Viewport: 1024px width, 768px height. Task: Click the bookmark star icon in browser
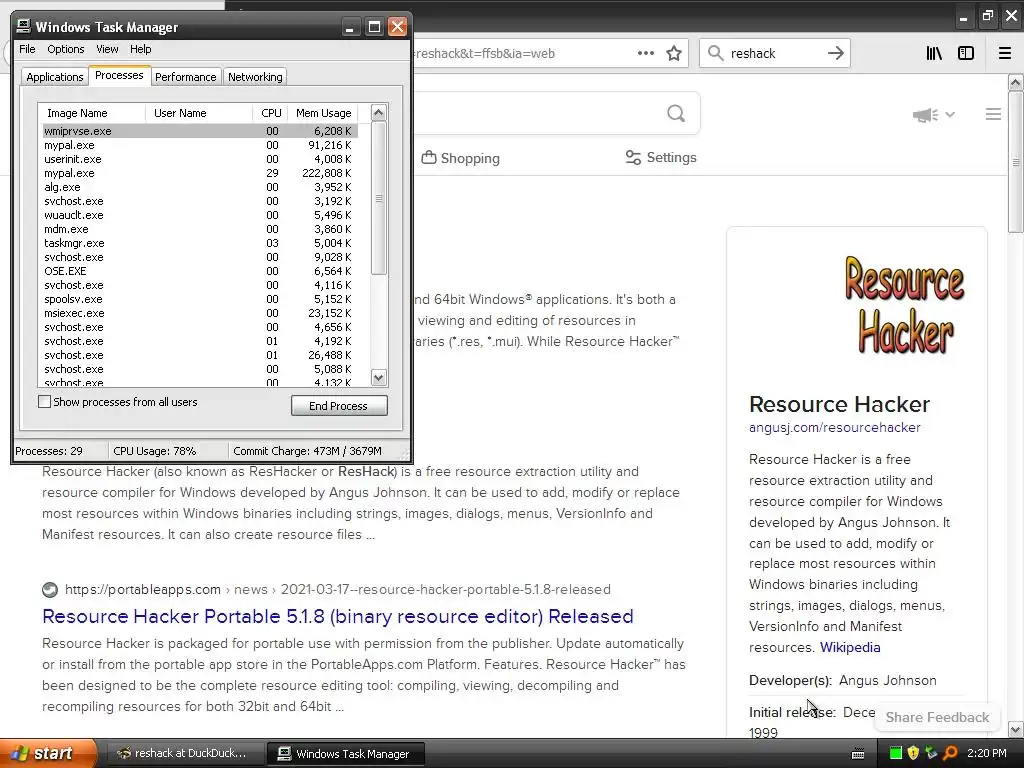(x=674, y=54)
